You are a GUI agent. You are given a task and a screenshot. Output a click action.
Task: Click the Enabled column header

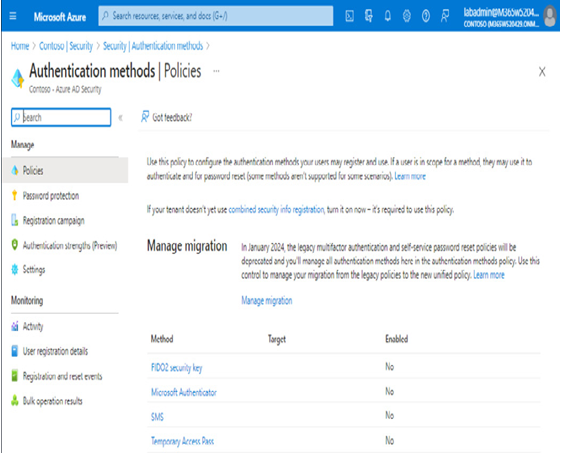[396, 339]
